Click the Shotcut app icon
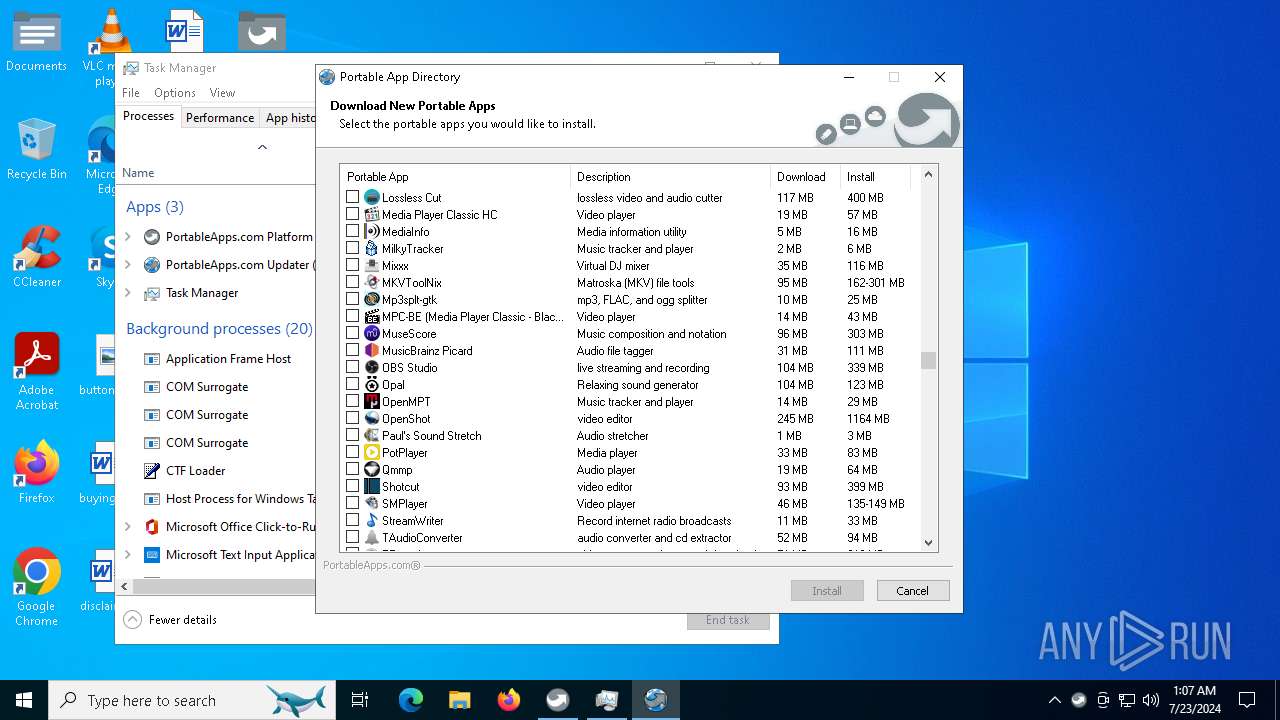The image size is (1280, 720). click(372, 486)
